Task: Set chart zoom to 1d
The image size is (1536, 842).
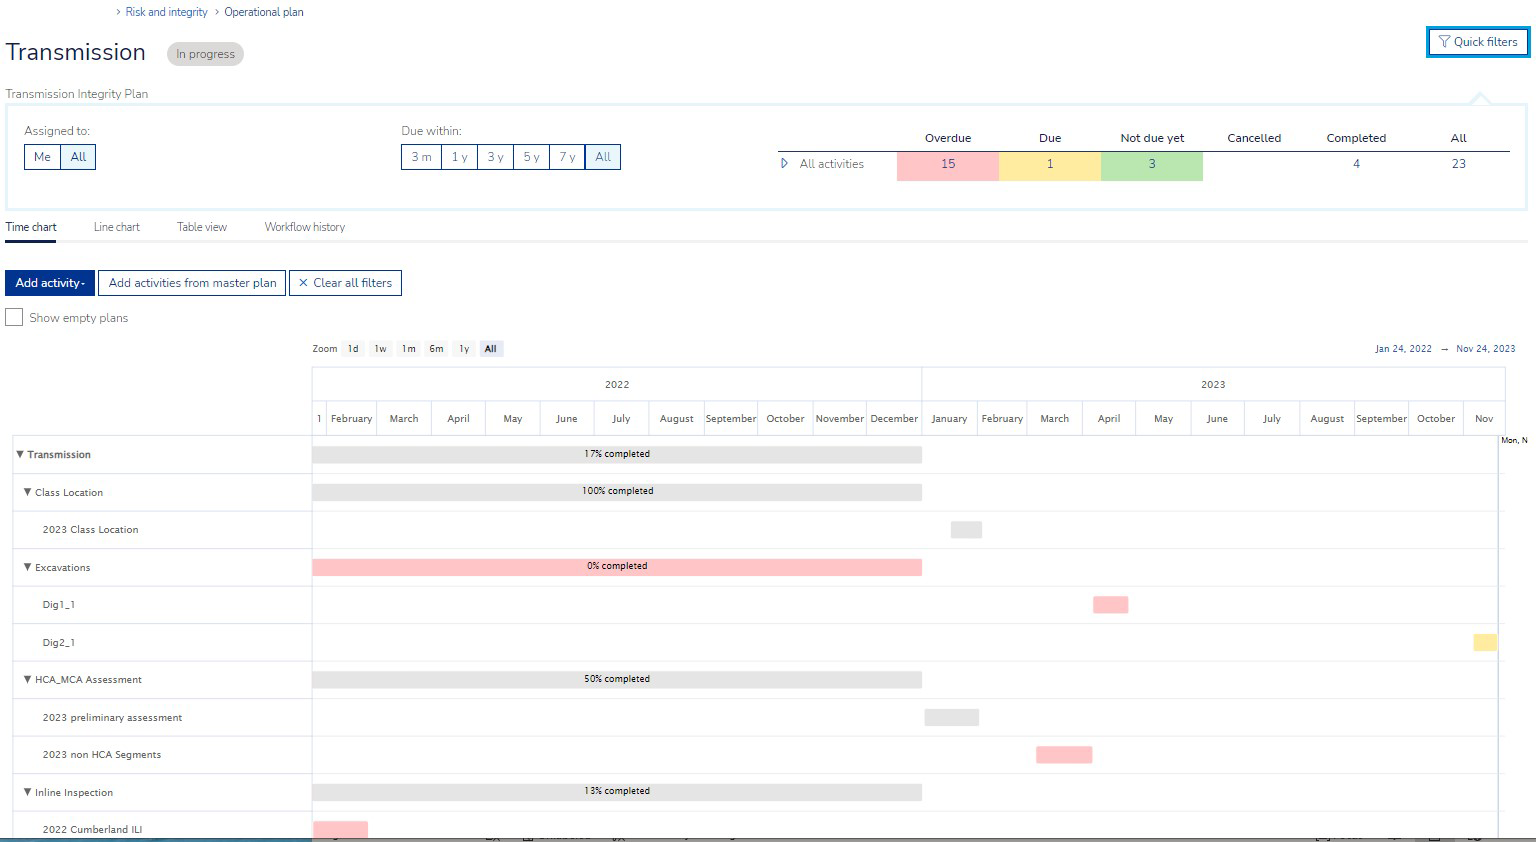Action: [x=352, y=348]
